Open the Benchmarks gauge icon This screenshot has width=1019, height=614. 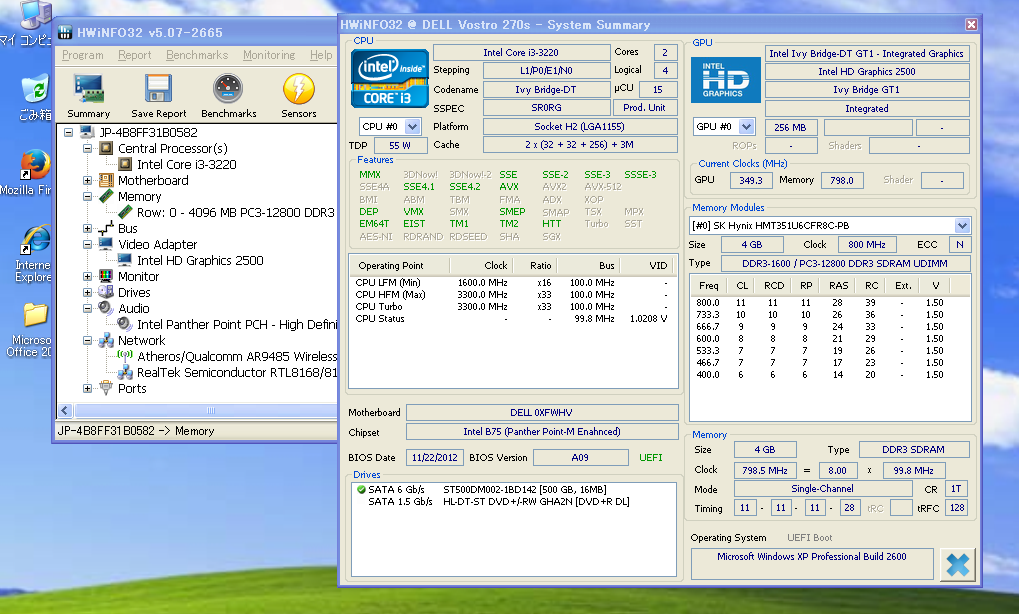point(228,89)
